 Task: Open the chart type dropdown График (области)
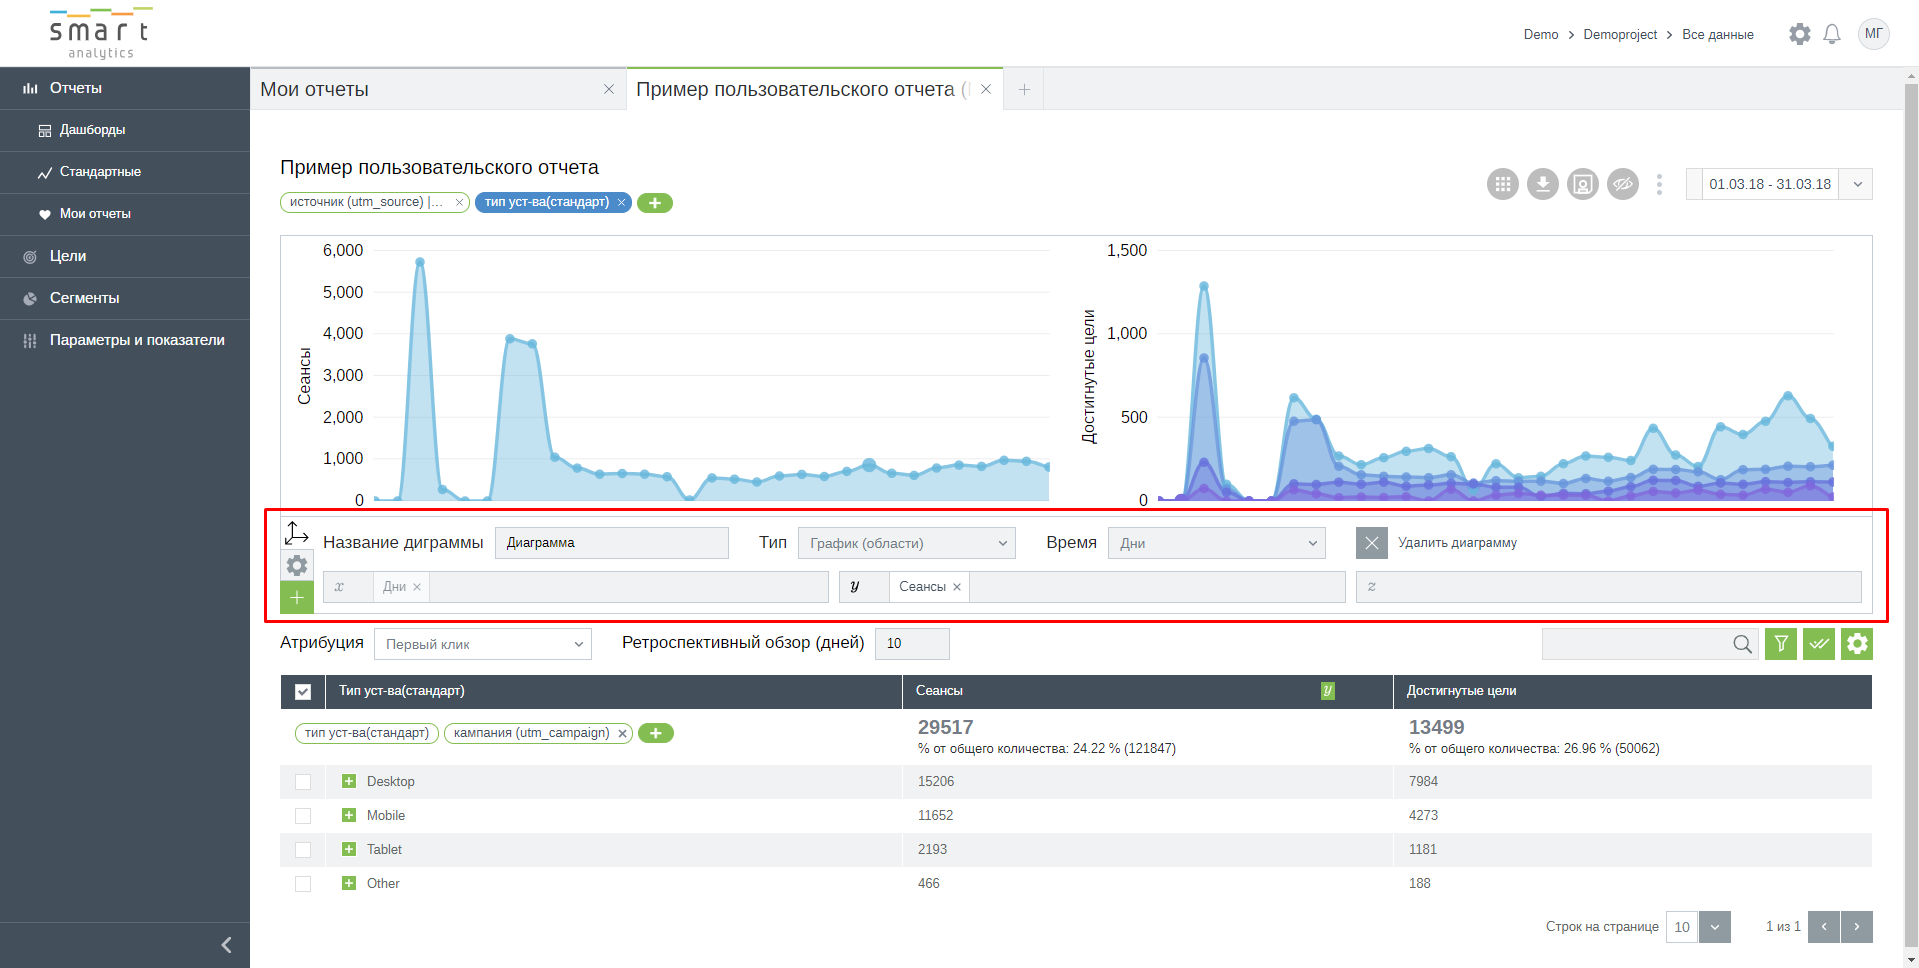906,543
